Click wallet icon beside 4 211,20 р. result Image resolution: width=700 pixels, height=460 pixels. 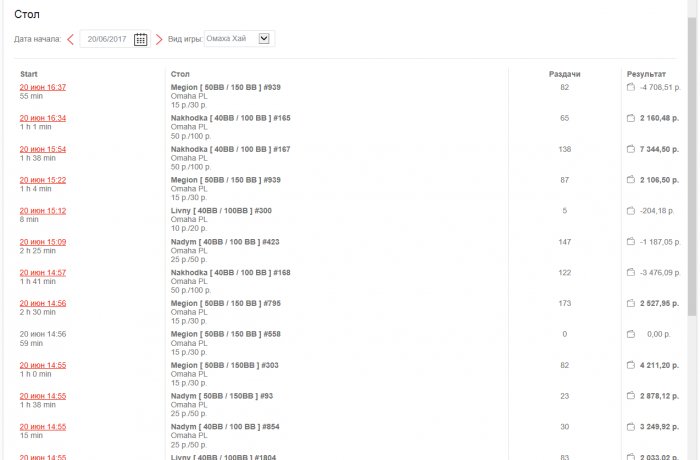[630, 365]
